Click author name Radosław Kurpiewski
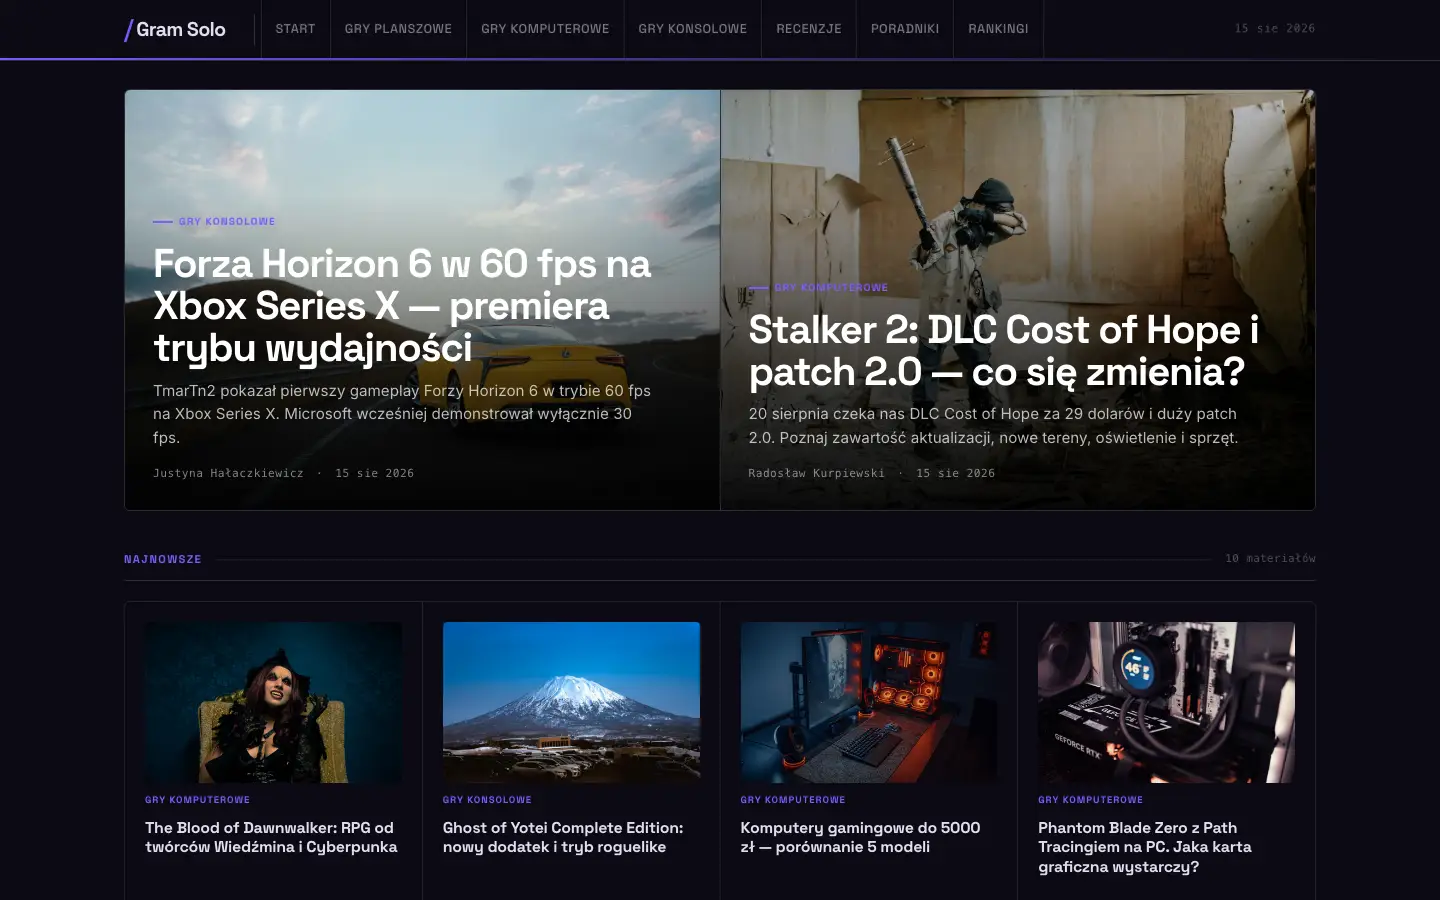Viewport: 1440px width, 900px height. coord(816,474)
